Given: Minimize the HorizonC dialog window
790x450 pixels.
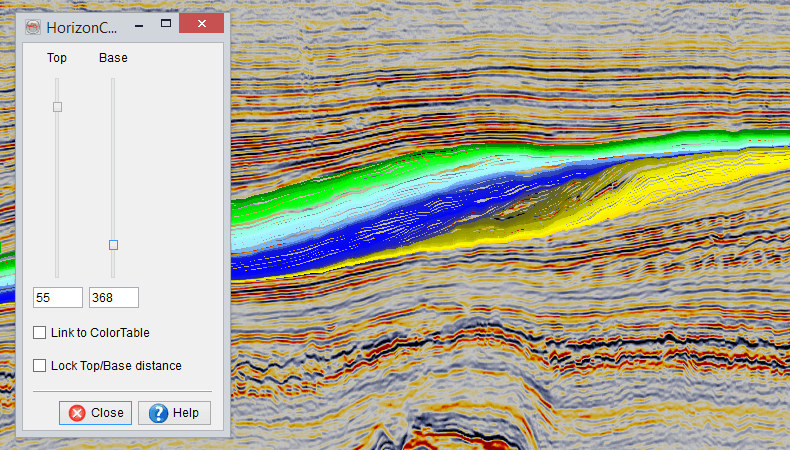Looking at the screenshot, I should pyautogui.click(x=137, y=24).
